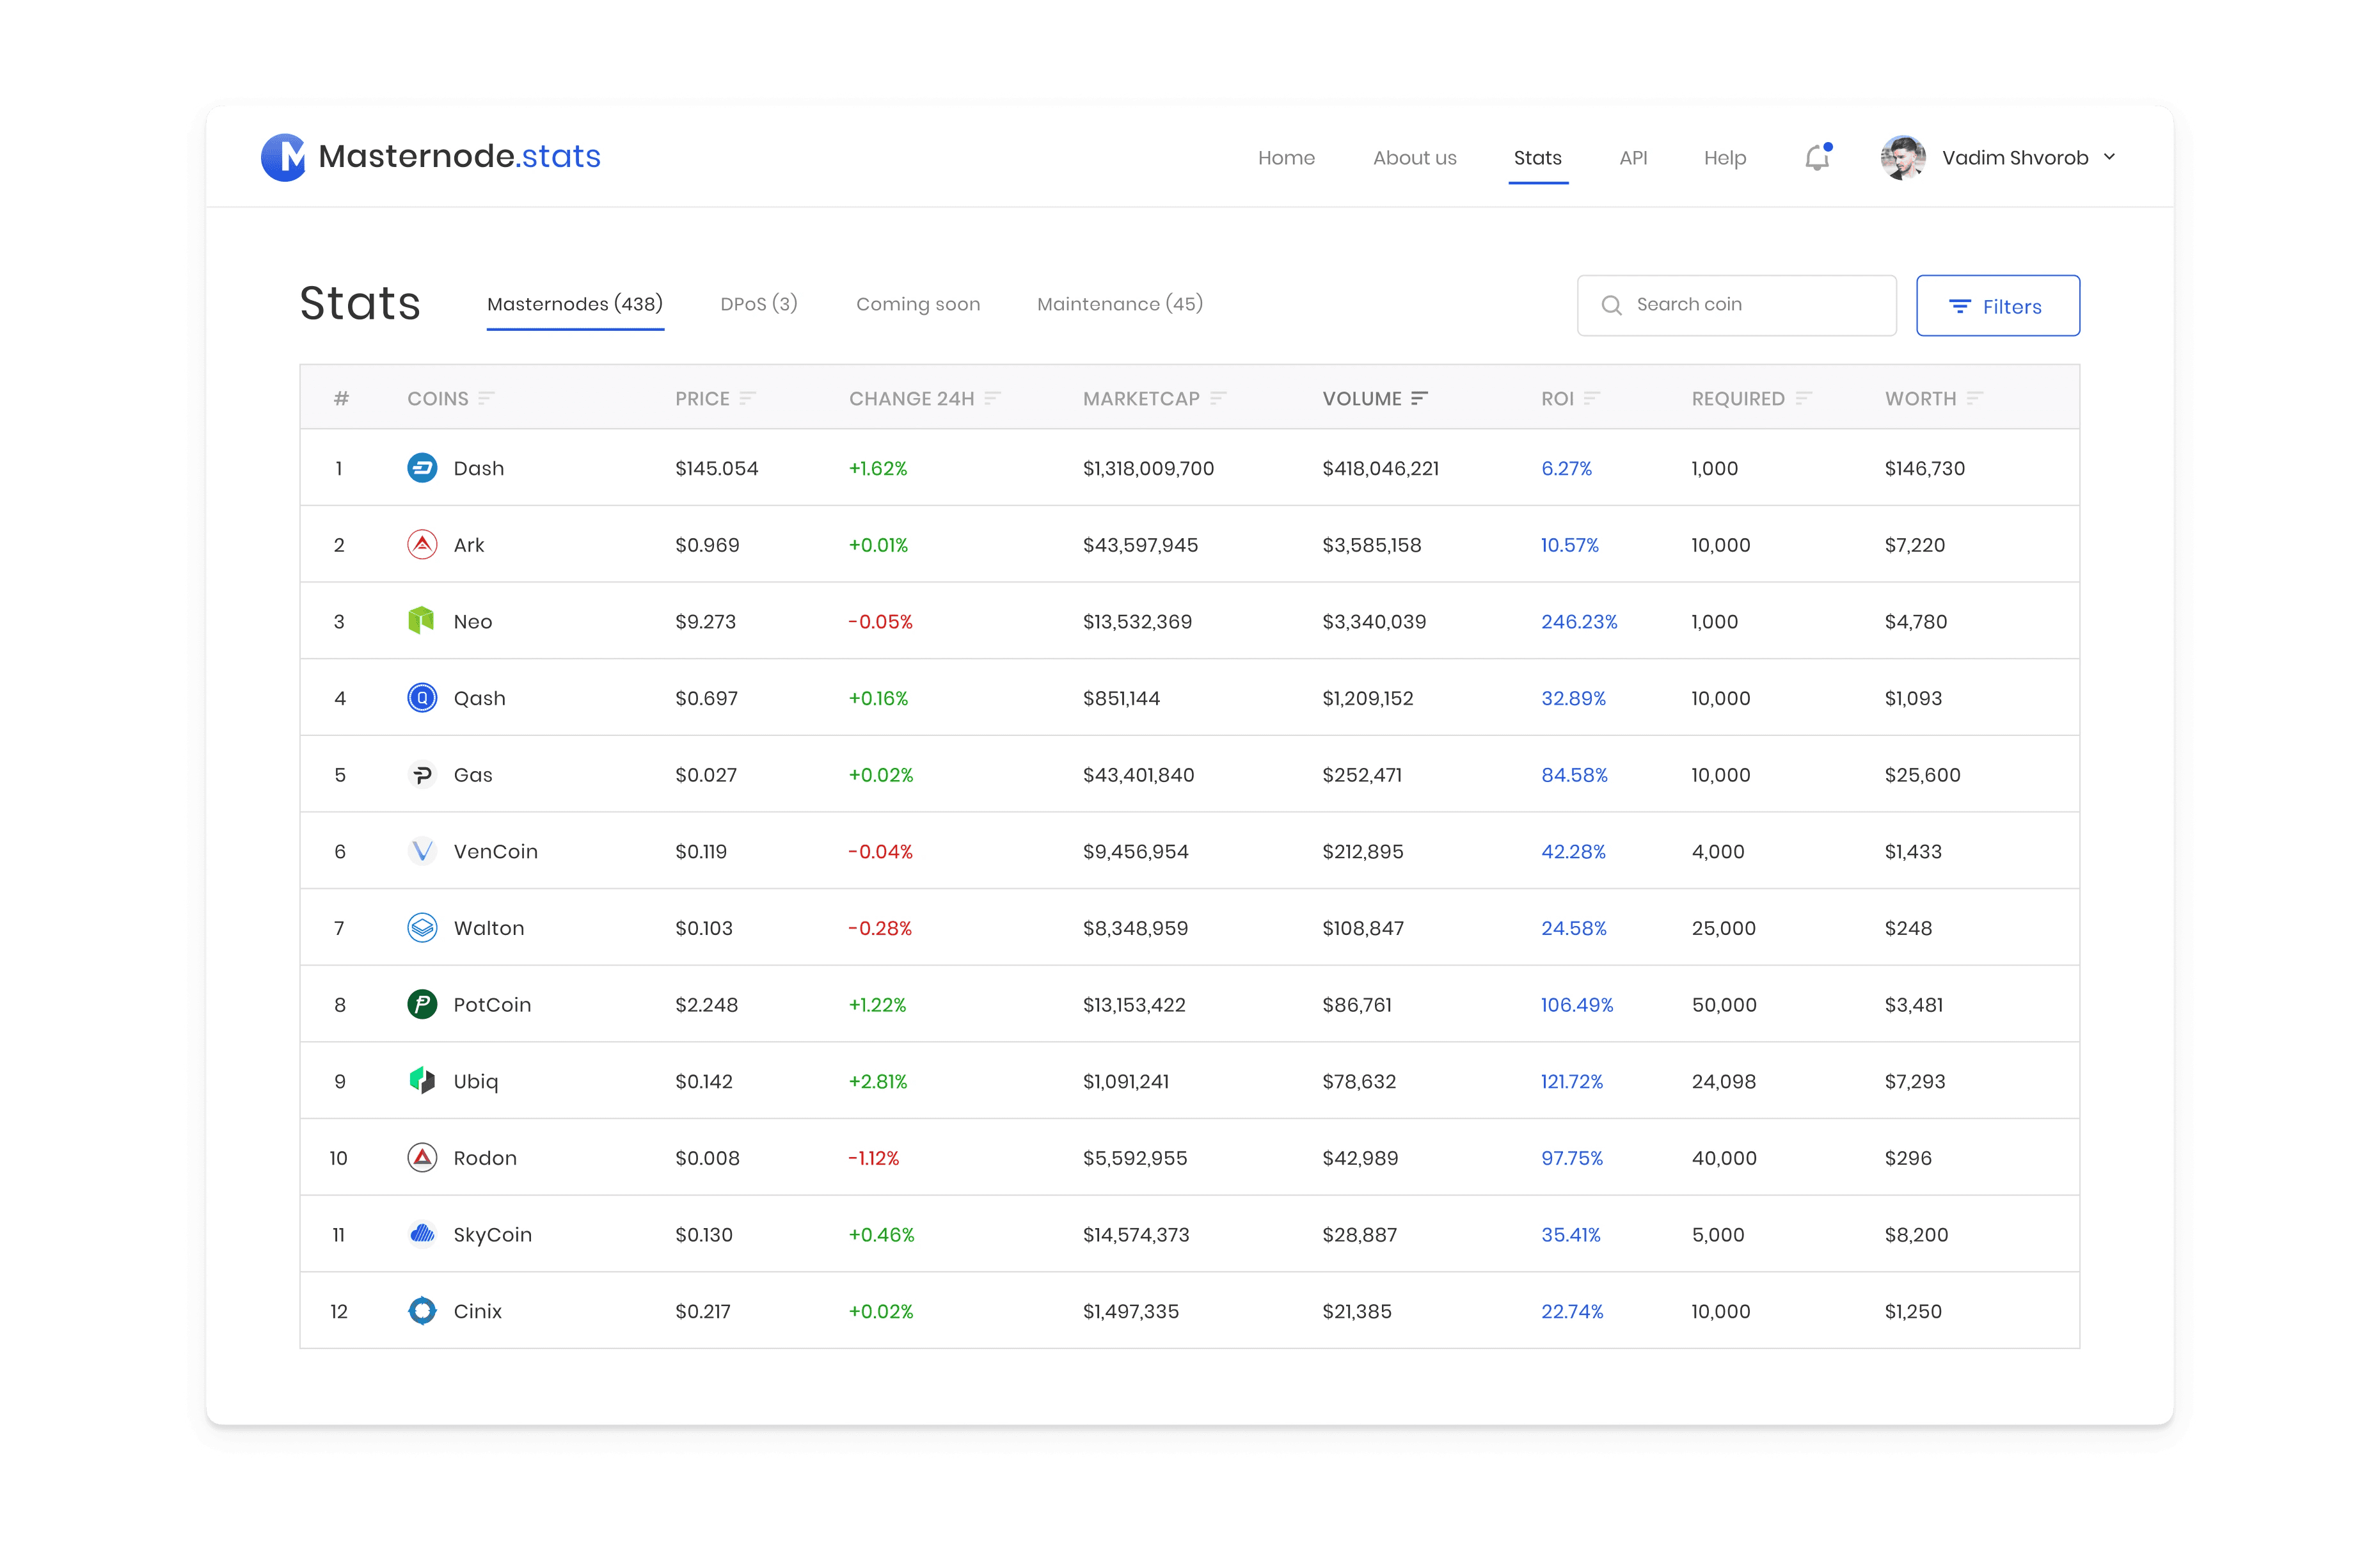Open the Filters button
Screen dimensions: 2380x1557
pyautogui.click(x=1997, y=306)
